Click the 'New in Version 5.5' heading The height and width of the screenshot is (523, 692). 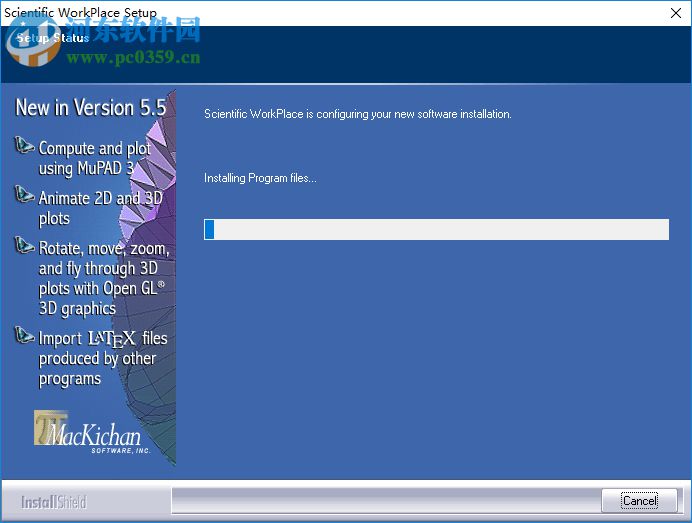click(91, 108)
